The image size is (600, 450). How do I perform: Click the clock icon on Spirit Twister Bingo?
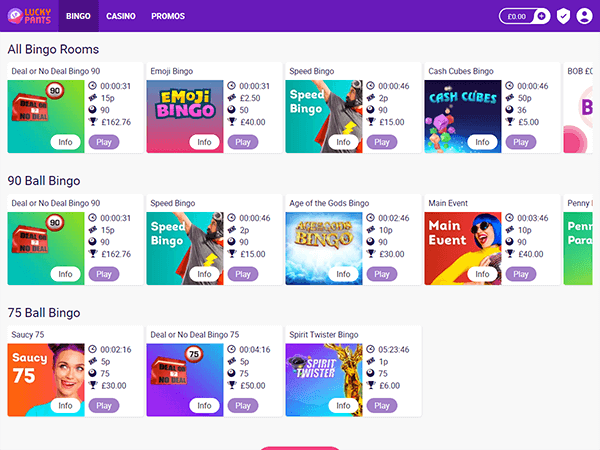pyautogui.click(x=370, y=349)
